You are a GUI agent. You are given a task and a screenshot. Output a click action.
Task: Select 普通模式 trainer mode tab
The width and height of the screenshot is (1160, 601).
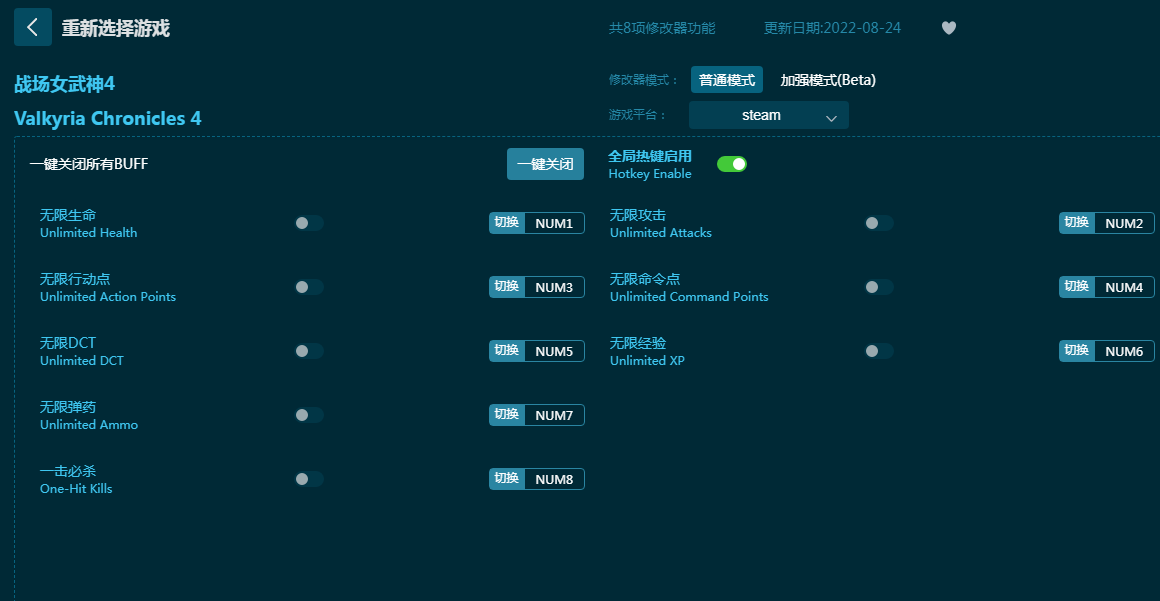click(726, 80)
